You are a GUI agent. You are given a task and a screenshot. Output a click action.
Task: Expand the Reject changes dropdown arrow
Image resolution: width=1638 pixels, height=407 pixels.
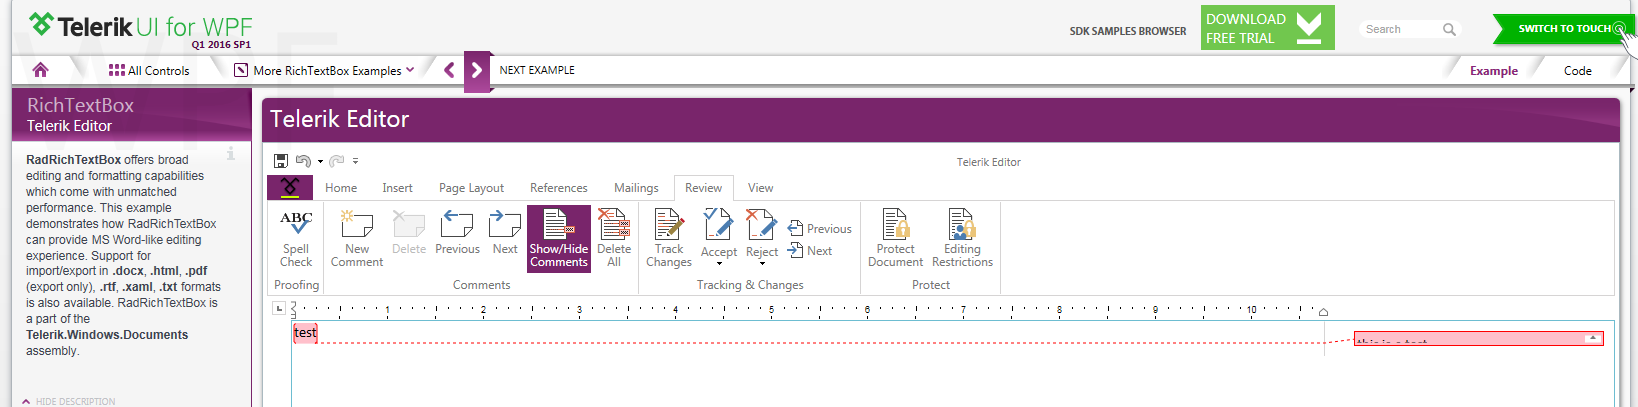tap(762, 264)
